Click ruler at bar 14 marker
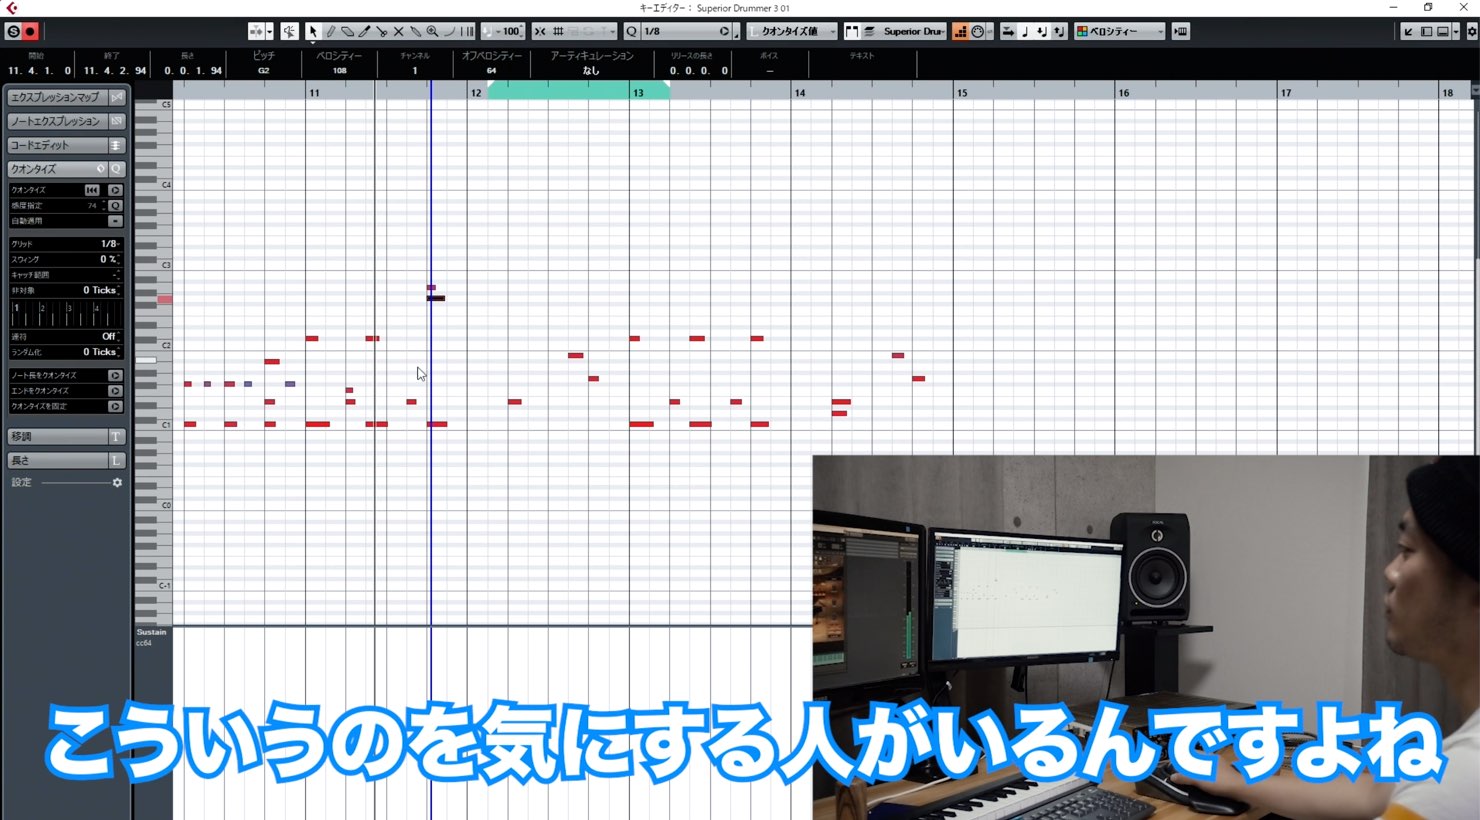The width and height of the screenshot is (1480, 820). [799, 92]
